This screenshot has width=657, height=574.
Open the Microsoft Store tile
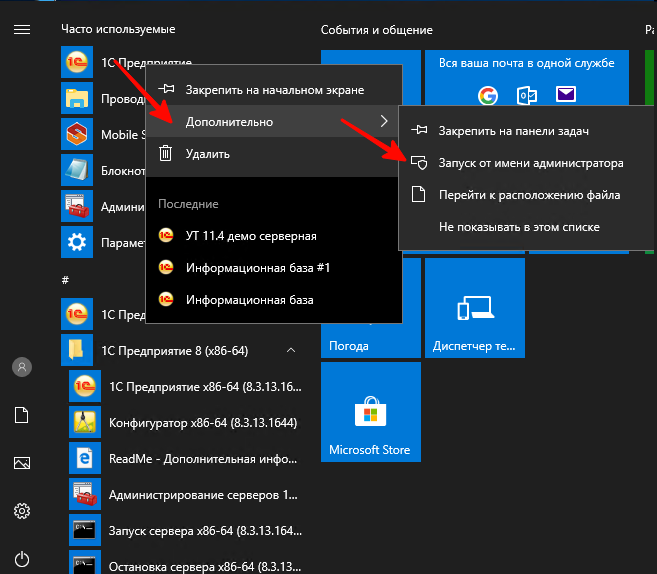click(371, 412)
